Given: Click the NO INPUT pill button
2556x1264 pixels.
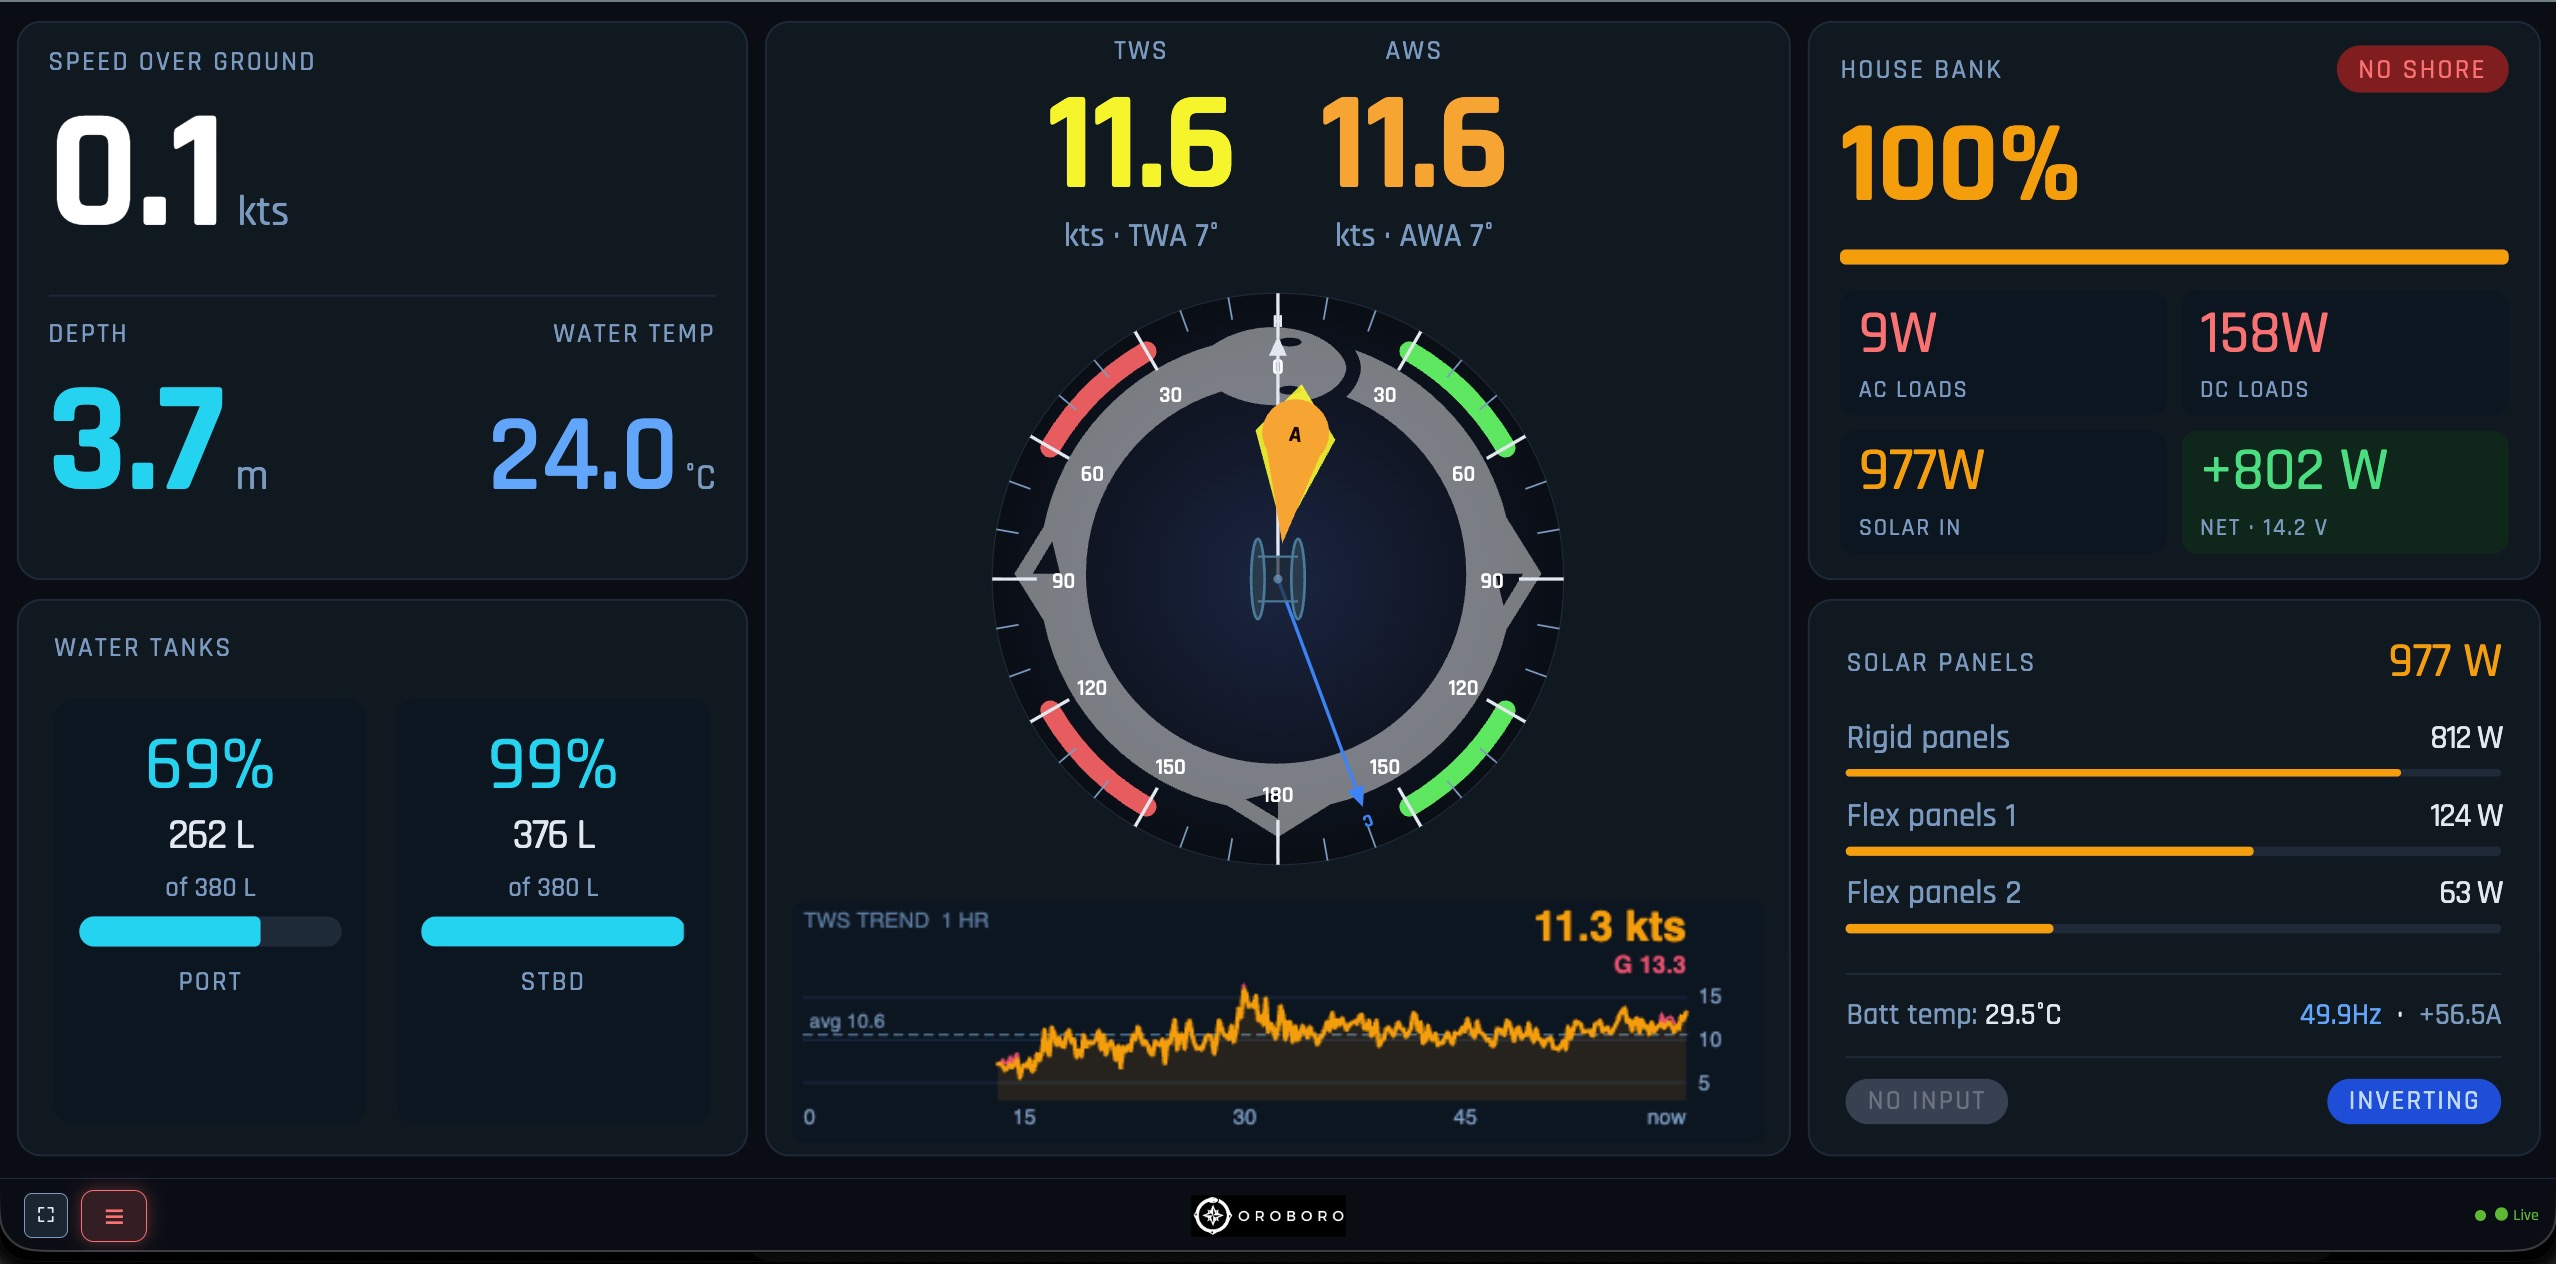Looking at the screenshot, I should pyautogui.click(x=1926, y=1101).
